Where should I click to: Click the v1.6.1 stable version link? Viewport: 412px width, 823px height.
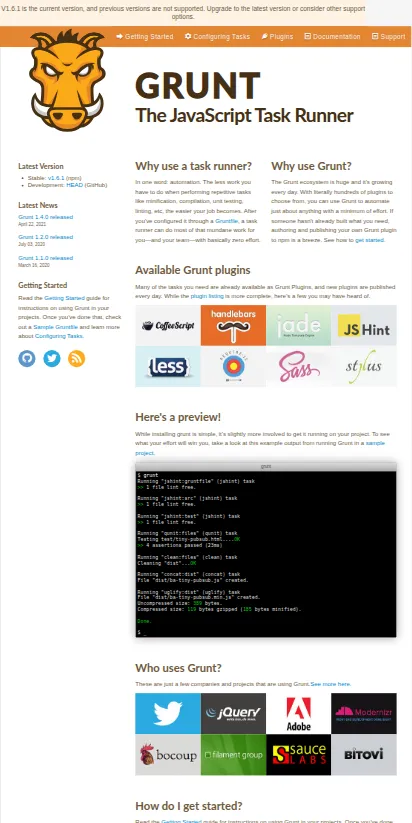(x=56, y=178)
